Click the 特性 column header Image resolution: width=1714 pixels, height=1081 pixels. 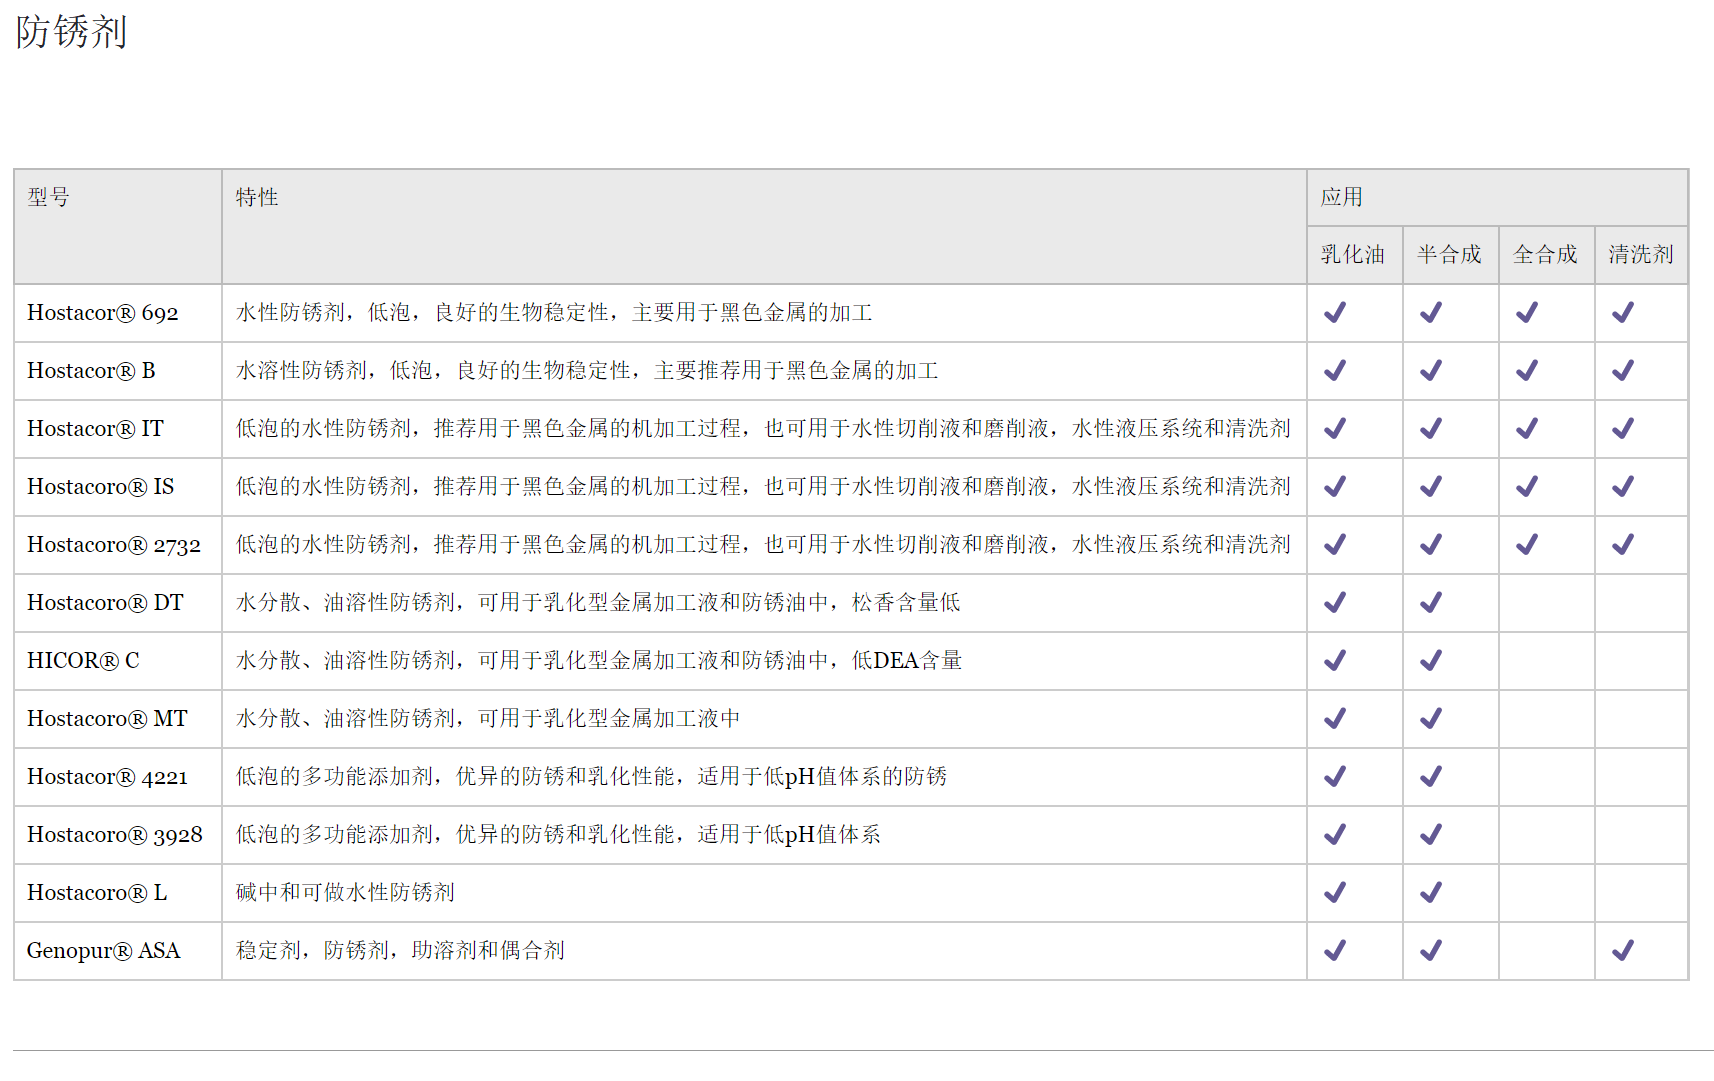click(257, 198)
